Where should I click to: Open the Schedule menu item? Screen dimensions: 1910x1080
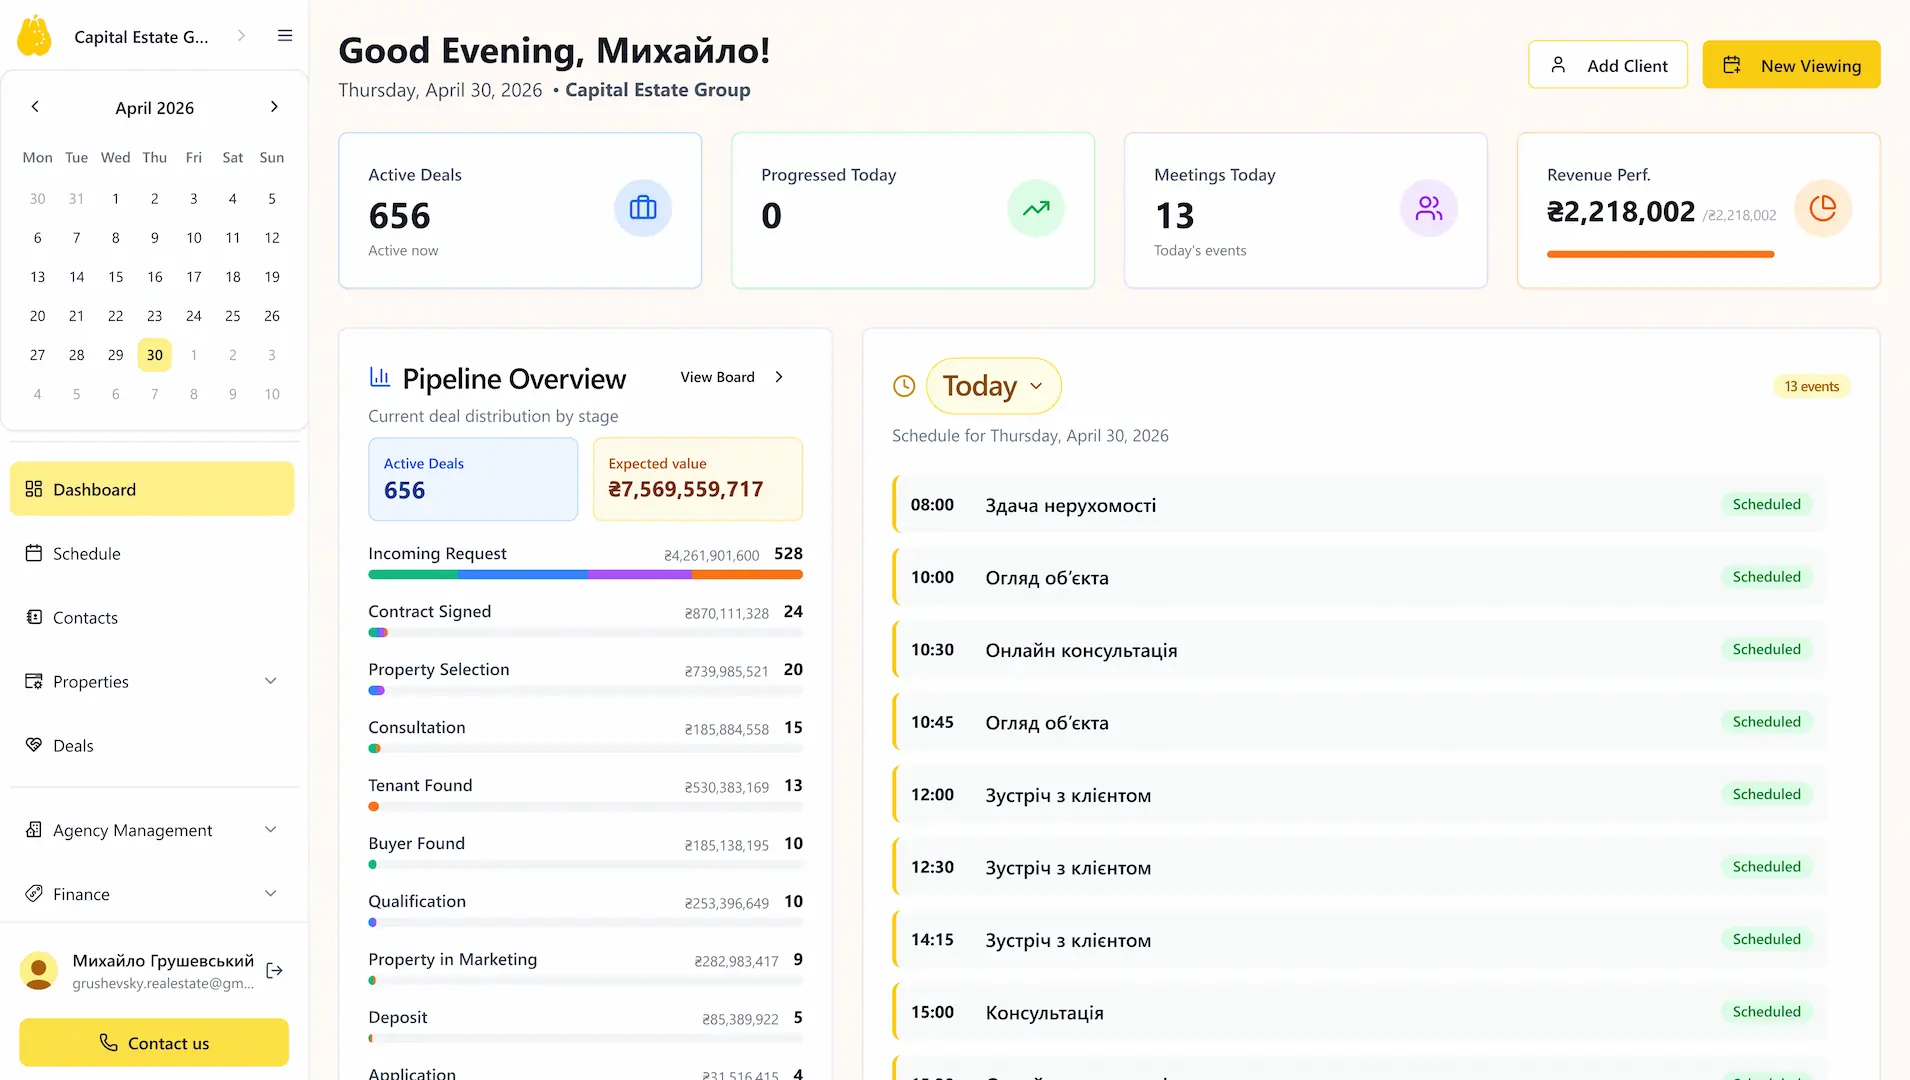152,553
